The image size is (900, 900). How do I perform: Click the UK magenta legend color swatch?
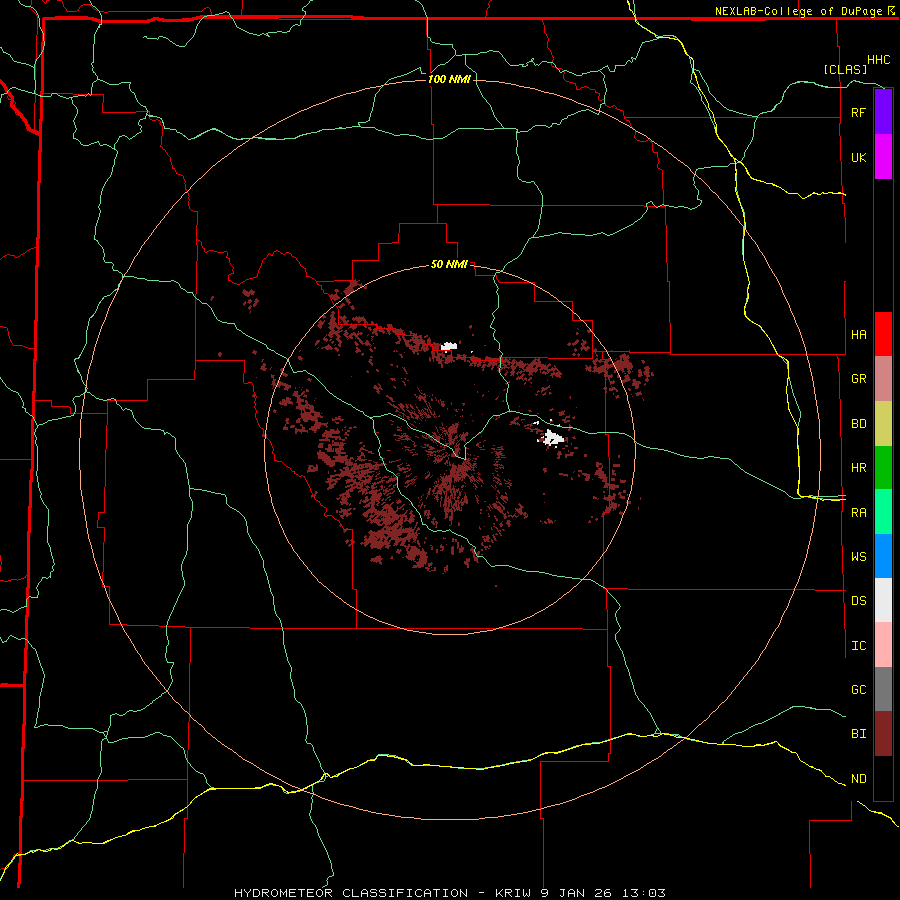(x=883, y=157)
